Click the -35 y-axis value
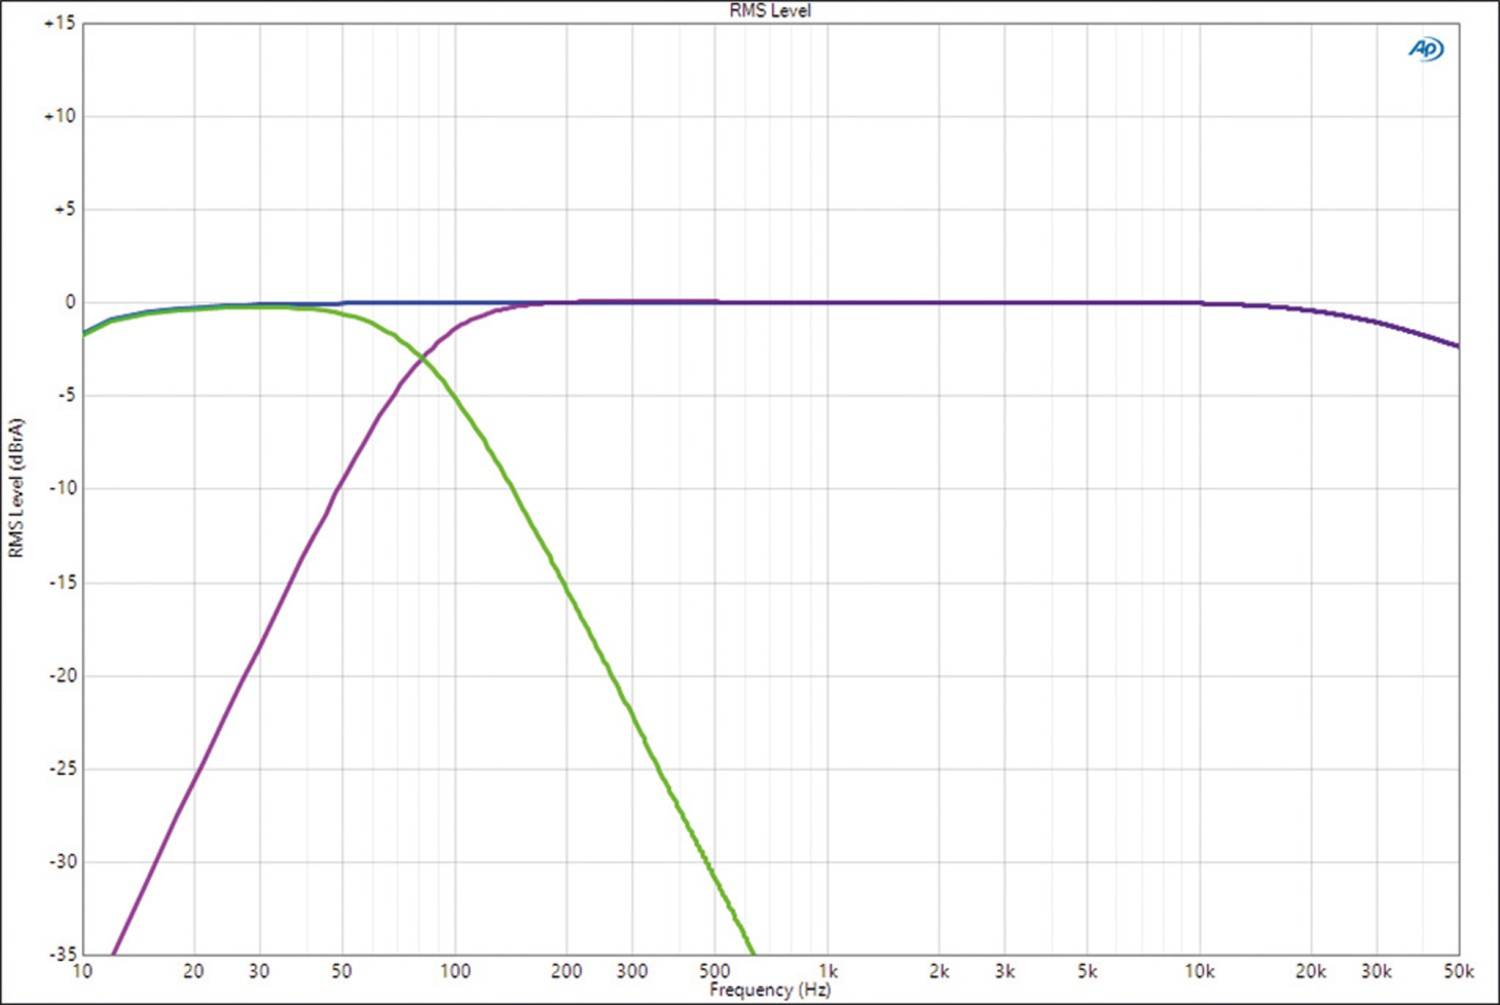 [x=62, y=954]
